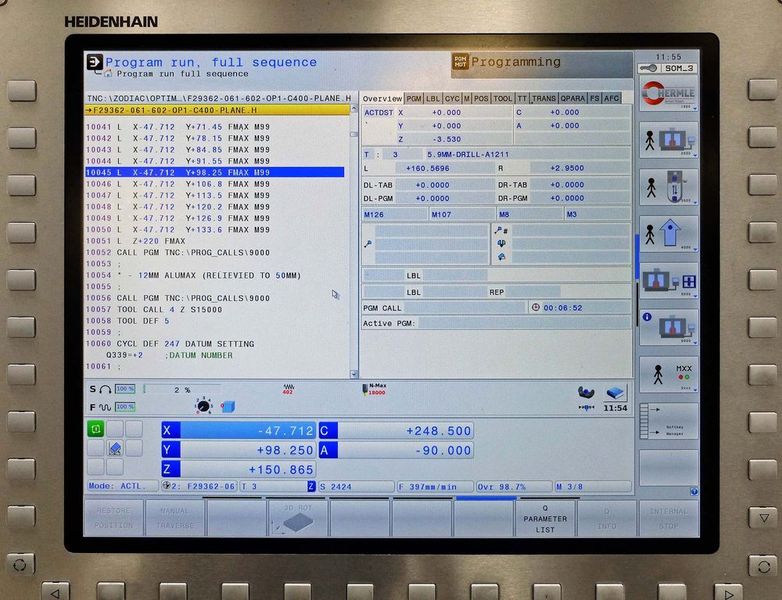Screen dimensions: 782x600
Task: Open the TRANS status tab
Action: coord(544,99)
